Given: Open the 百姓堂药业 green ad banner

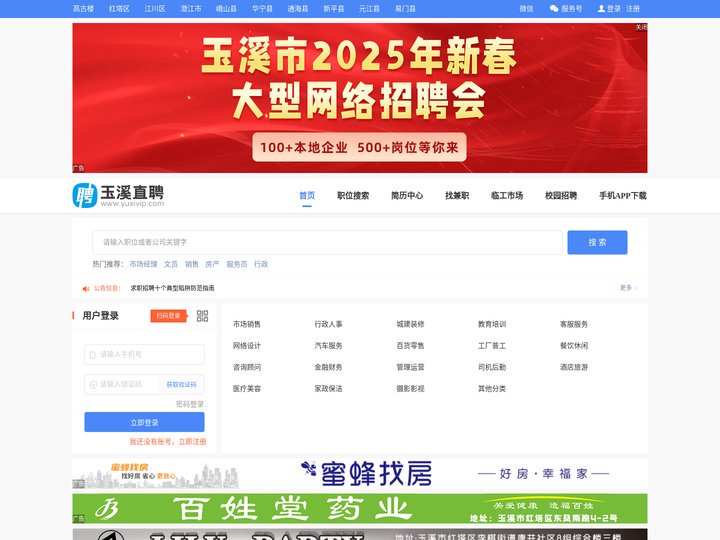Looking at the screenshot, I should point(360,509).
